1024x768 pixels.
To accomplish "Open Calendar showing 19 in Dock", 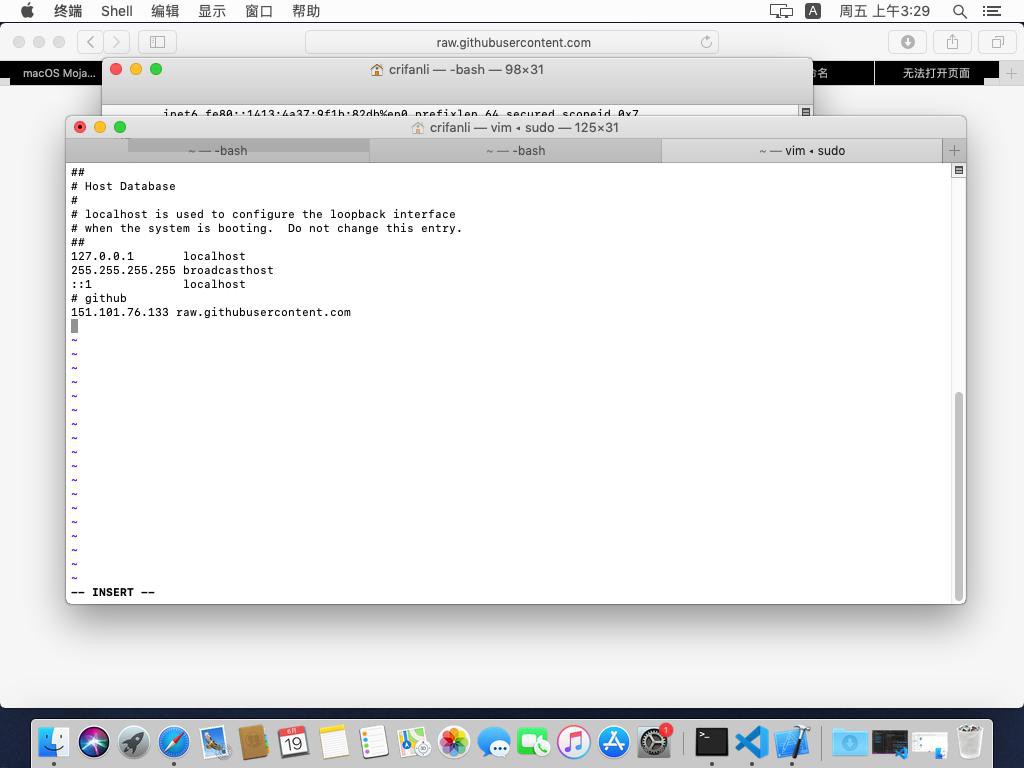I will (x=294, y=743).
